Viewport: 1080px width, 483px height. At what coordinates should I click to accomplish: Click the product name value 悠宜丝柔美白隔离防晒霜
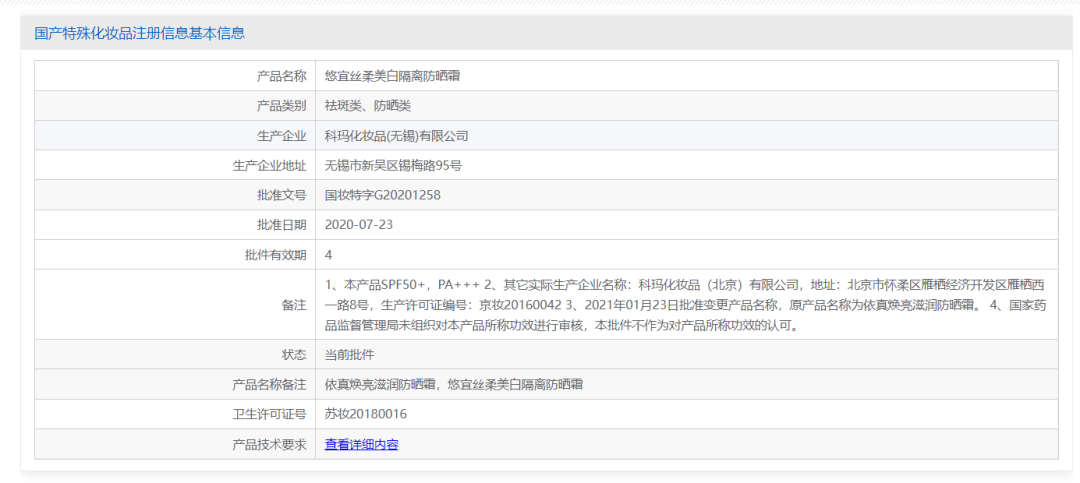(392, 76)
